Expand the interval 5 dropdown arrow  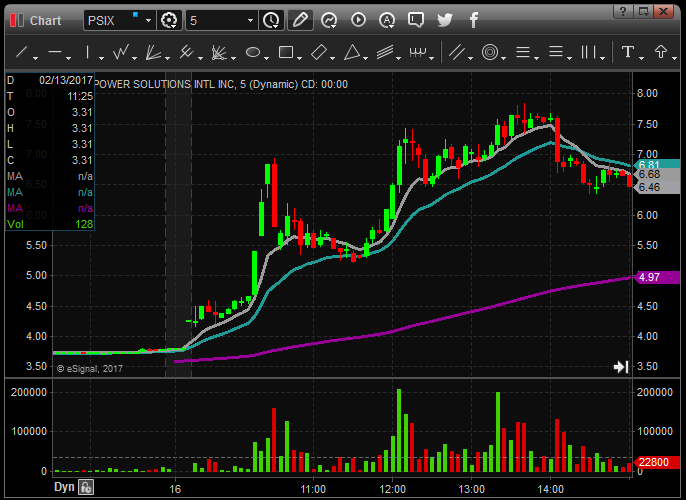251,21
